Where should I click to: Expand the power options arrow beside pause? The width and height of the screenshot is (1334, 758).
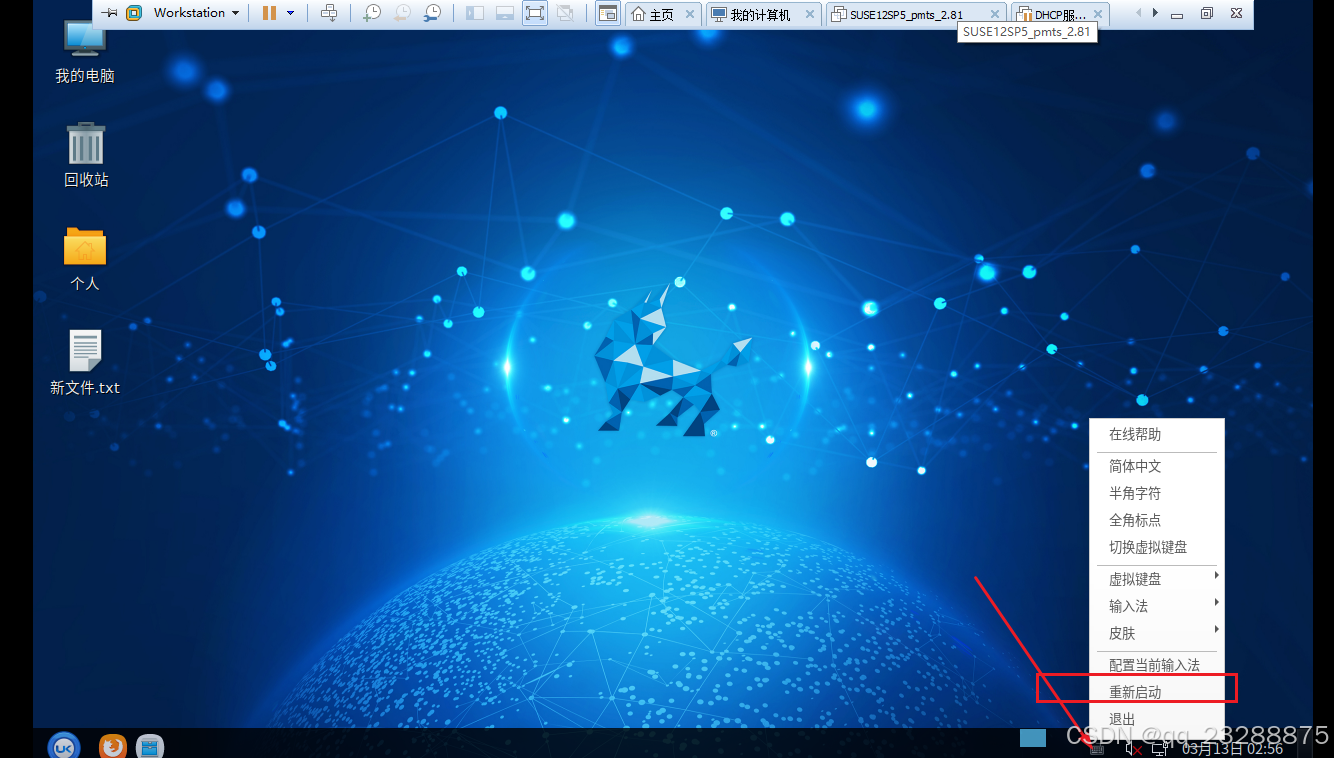point(290,13)
